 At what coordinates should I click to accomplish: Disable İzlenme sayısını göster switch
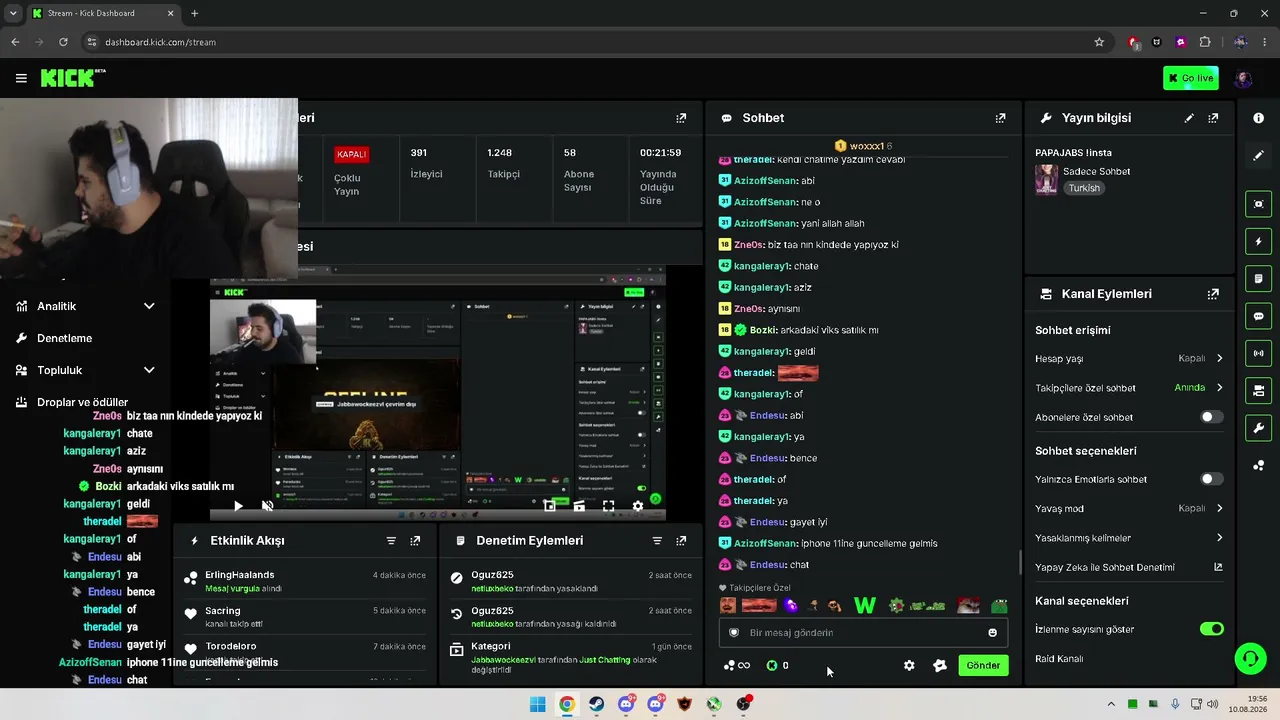click(1211, 629)
